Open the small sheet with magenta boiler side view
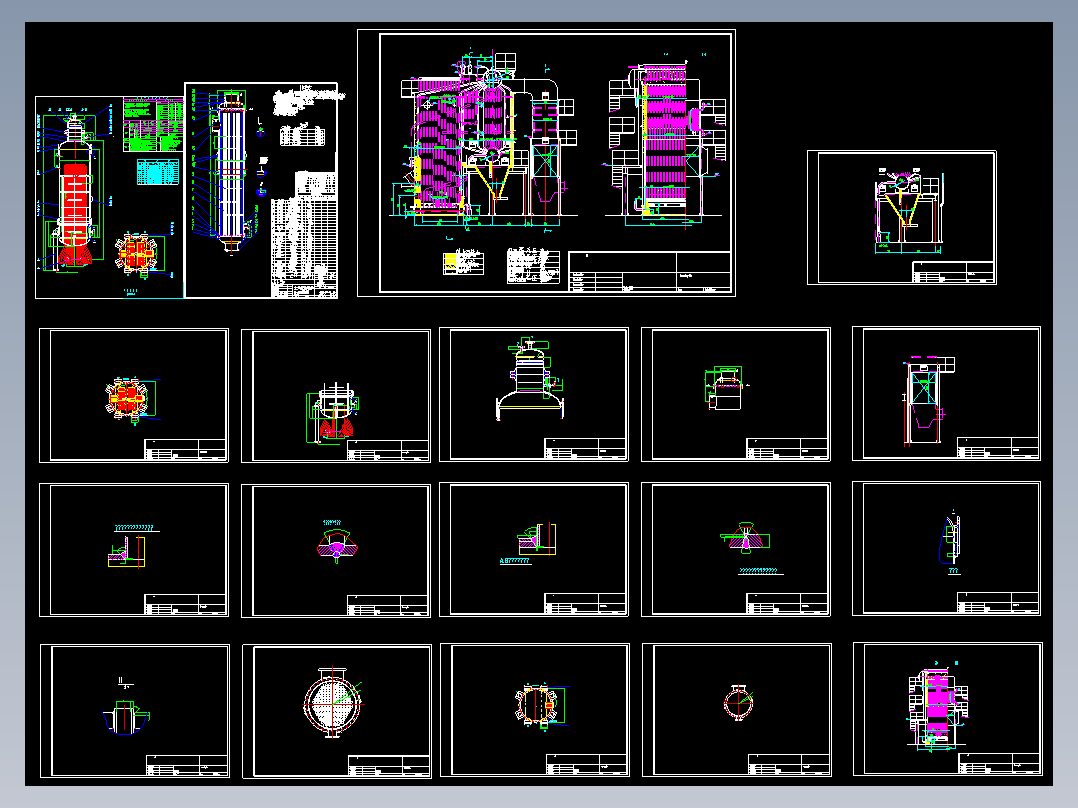The height and width of the screenshot is (808, 1078). pos(947,709)
